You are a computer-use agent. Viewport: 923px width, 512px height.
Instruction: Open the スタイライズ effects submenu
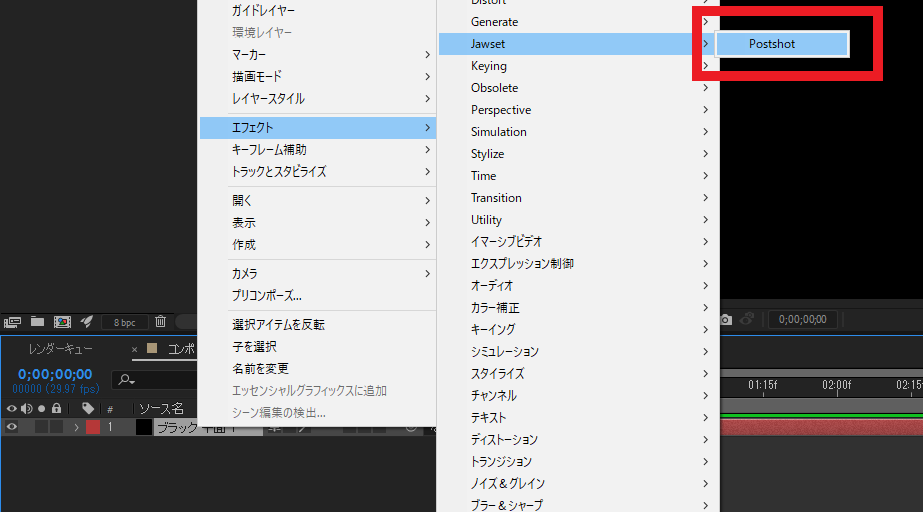pos(577,374)
